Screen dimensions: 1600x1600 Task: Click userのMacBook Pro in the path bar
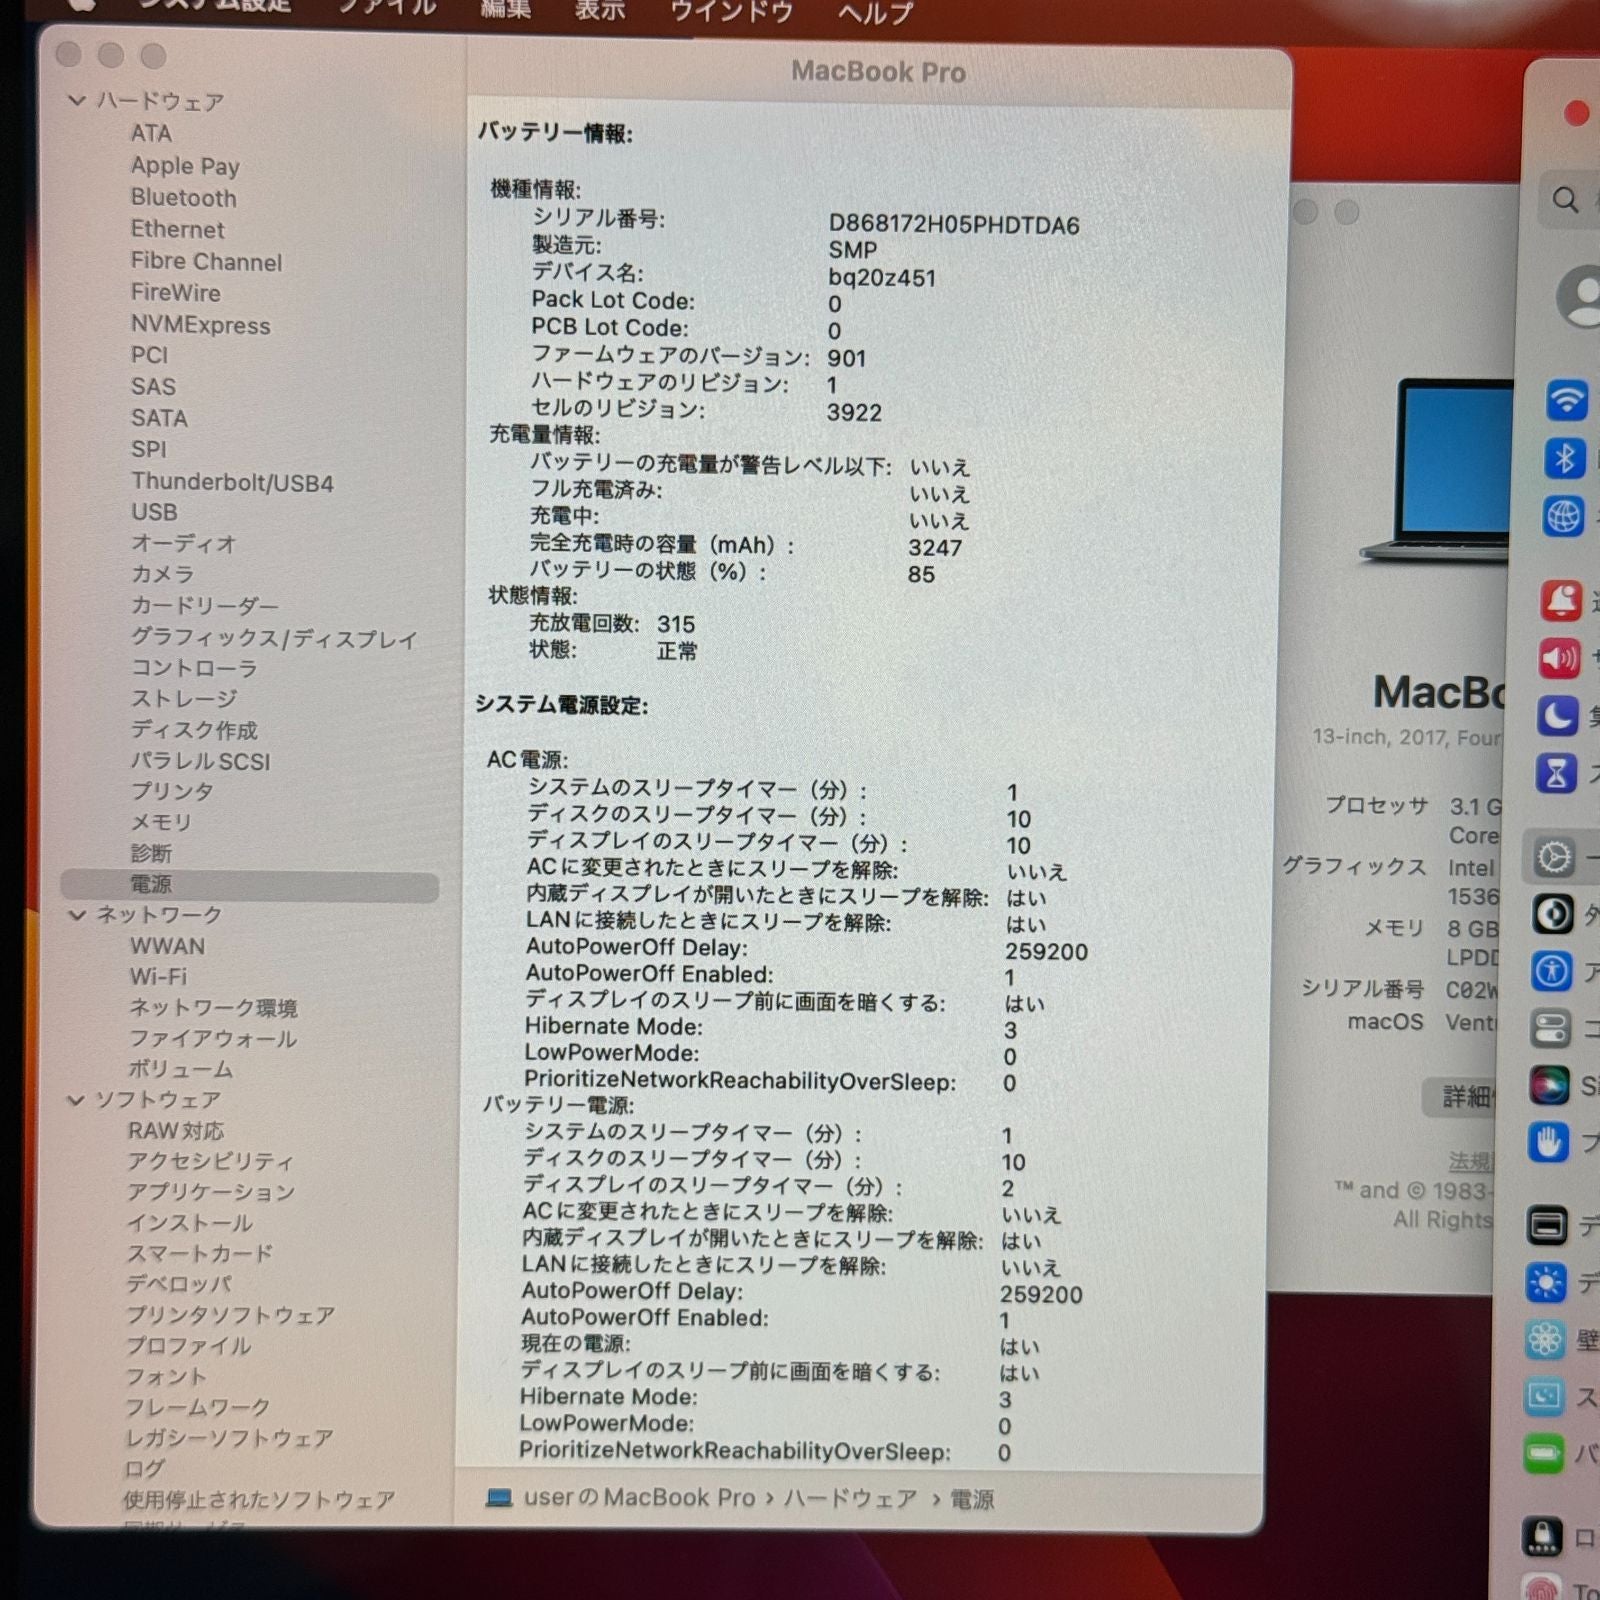click(639, 1497)
